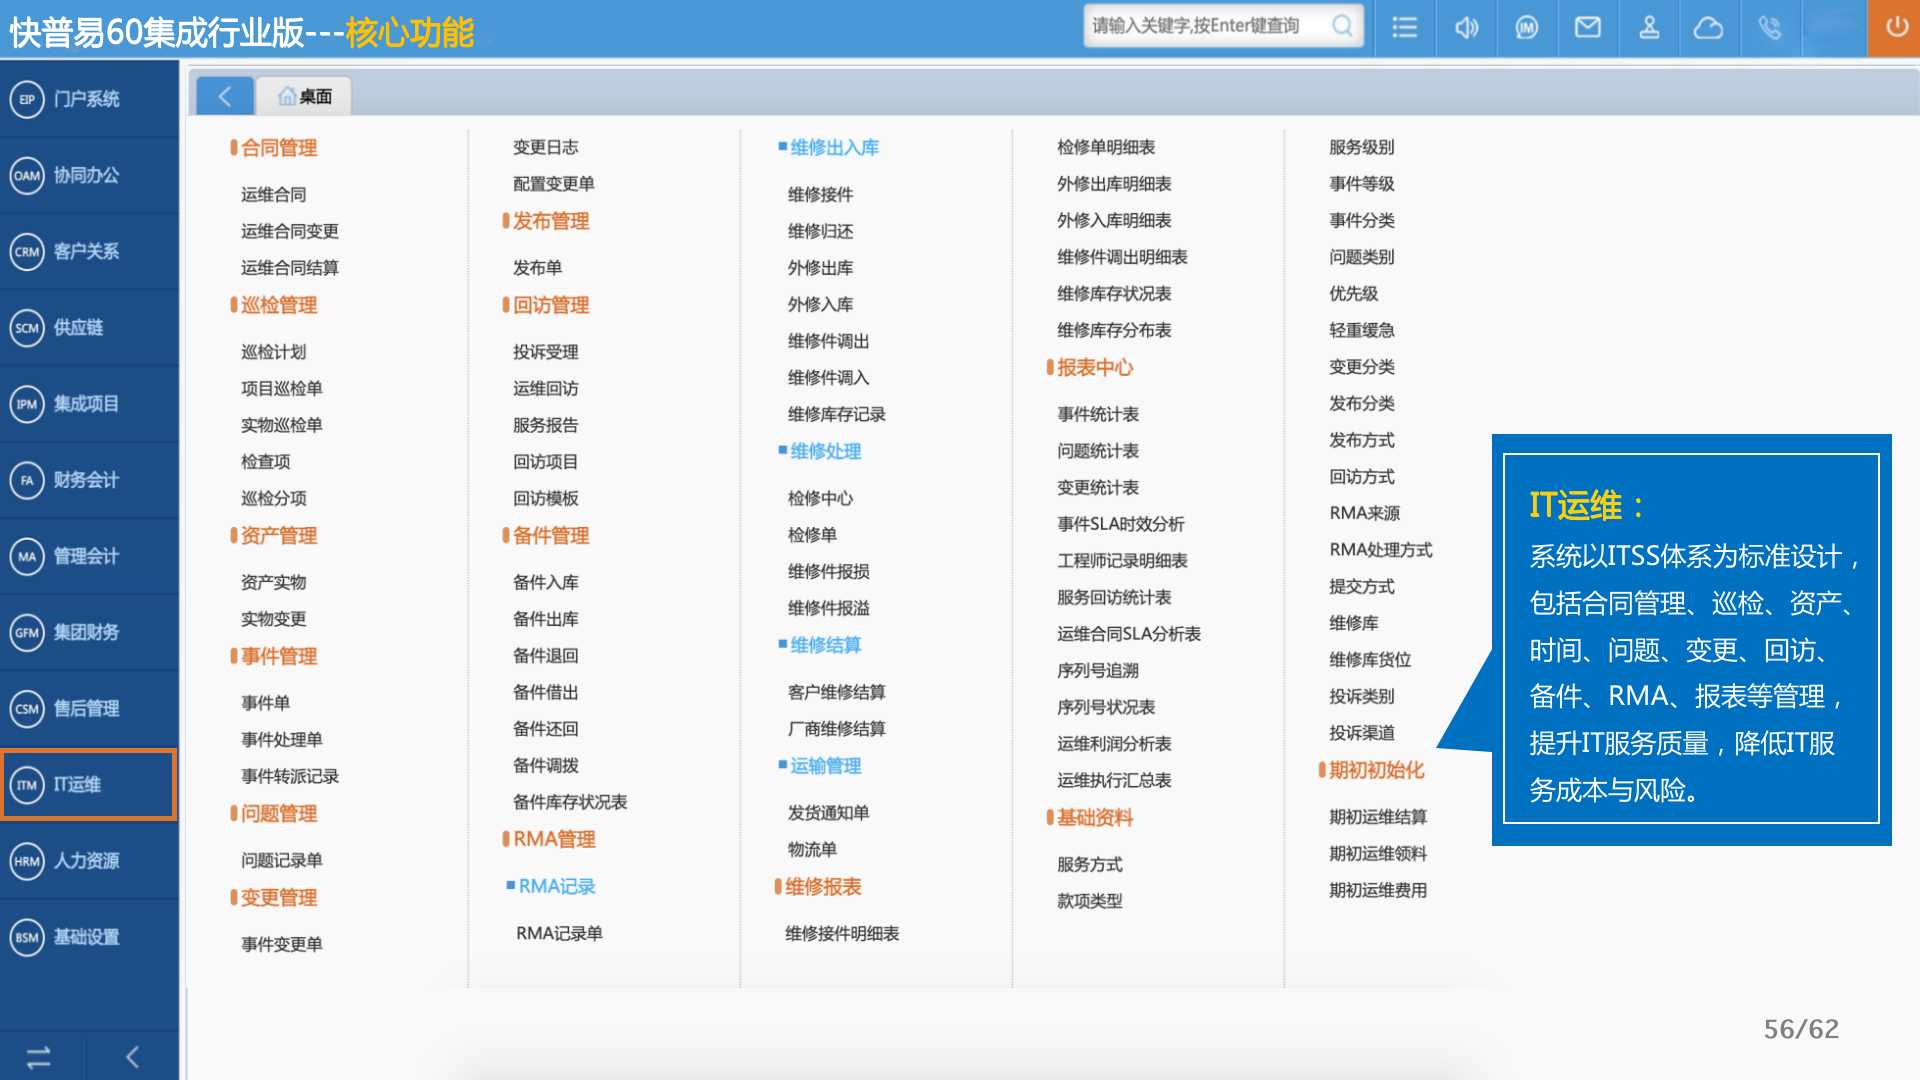
Task: Open the 检修中心 link
Action: click(x=820, y=498)
